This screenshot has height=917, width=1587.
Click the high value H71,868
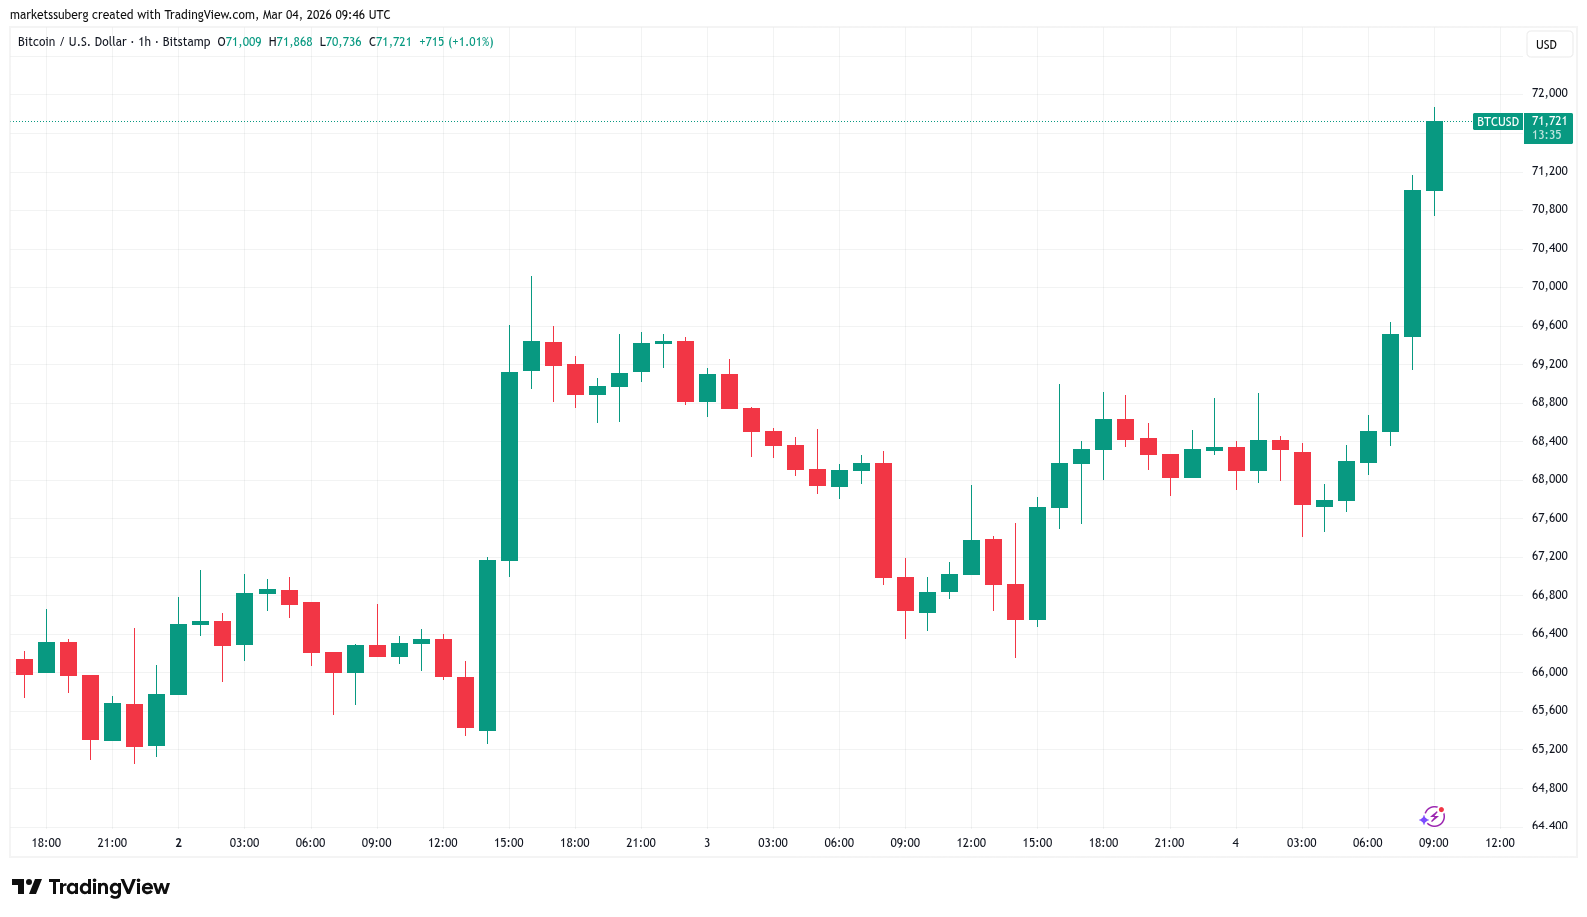pos(290,42)
